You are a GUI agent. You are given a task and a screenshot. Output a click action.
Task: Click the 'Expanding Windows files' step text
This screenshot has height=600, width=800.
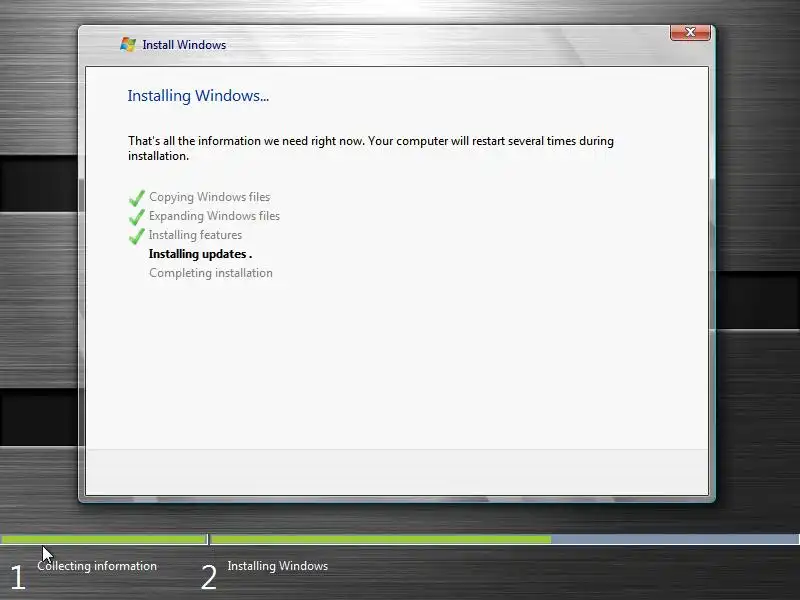pos(214,216)
